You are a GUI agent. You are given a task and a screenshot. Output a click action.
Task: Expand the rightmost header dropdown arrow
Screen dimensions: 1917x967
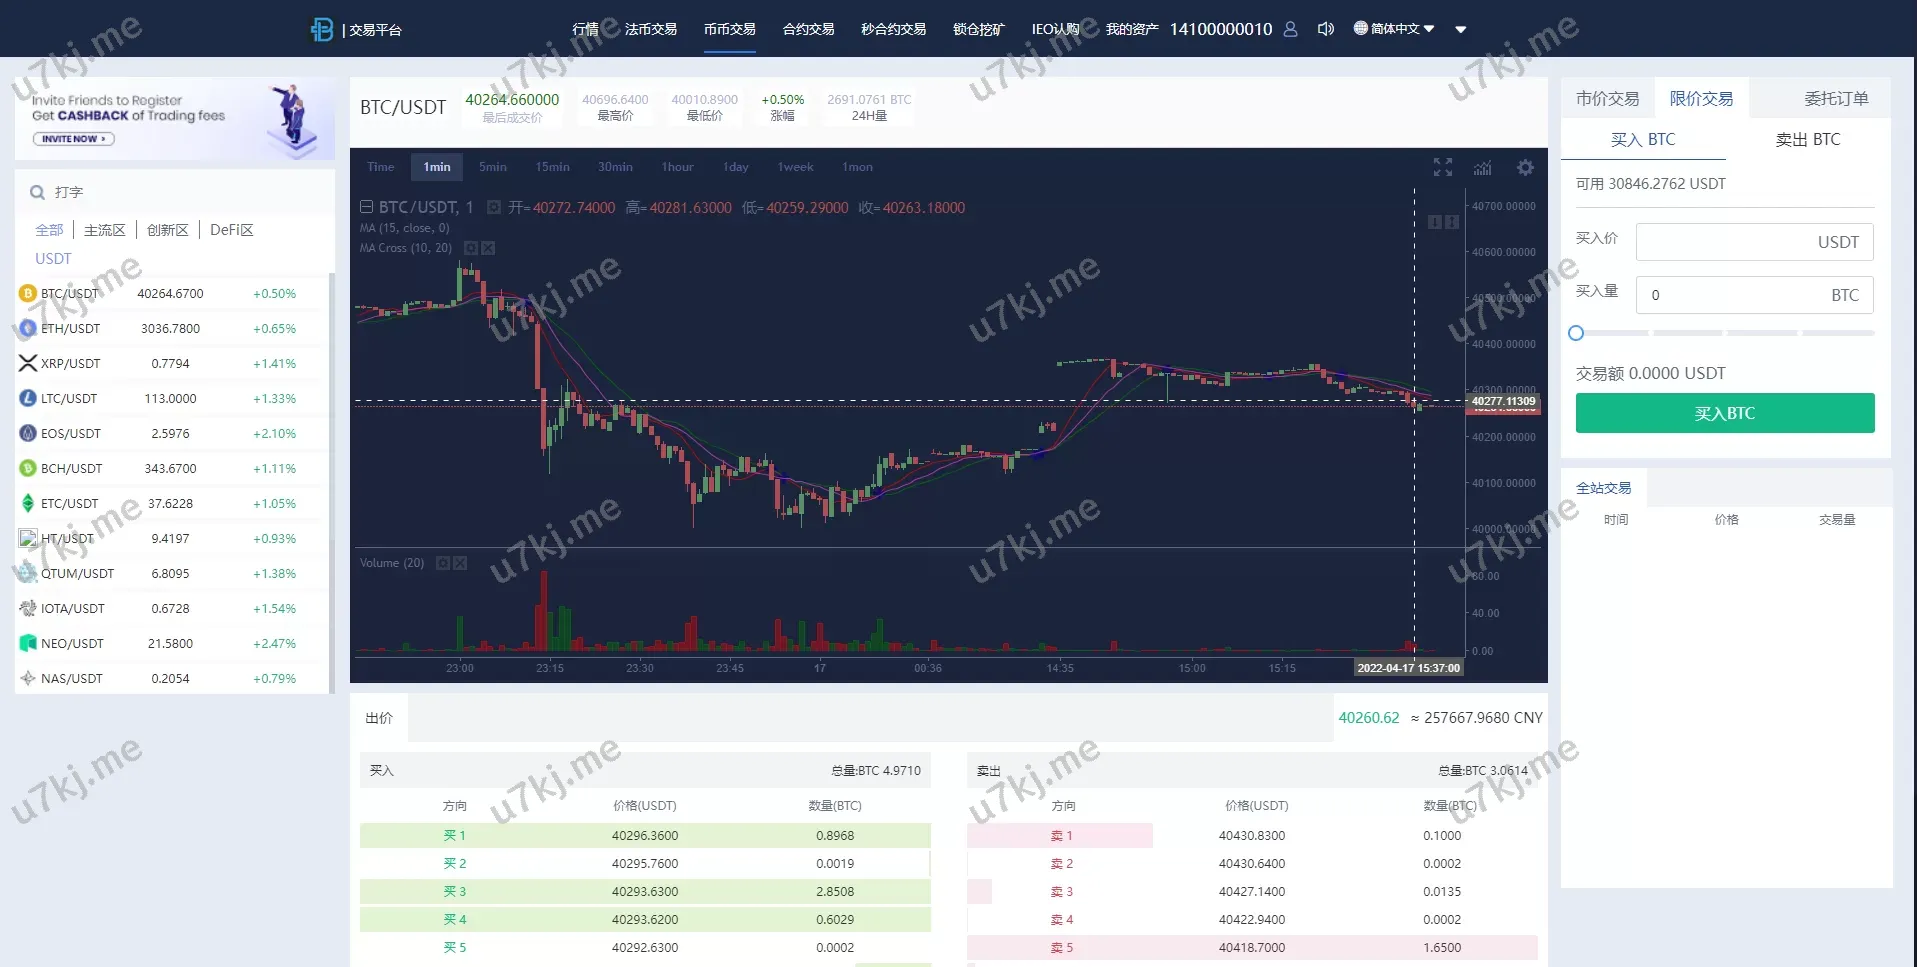pyautogui.click(x=1460, y=29)
